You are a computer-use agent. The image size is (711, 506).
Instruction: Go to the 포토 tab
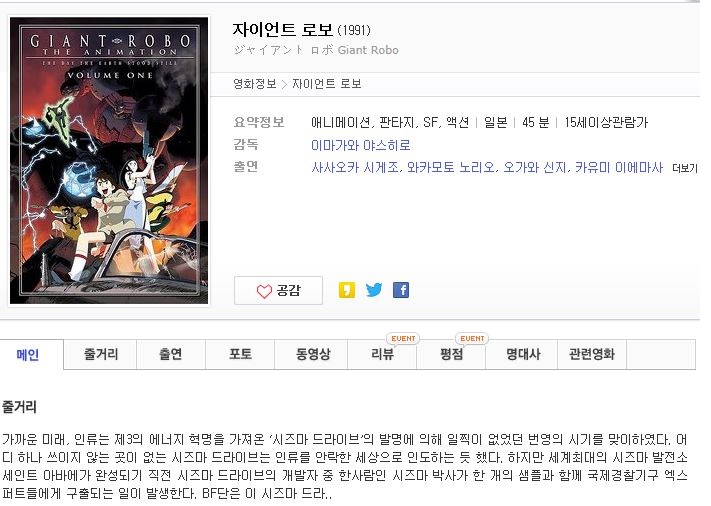point(240,355)
